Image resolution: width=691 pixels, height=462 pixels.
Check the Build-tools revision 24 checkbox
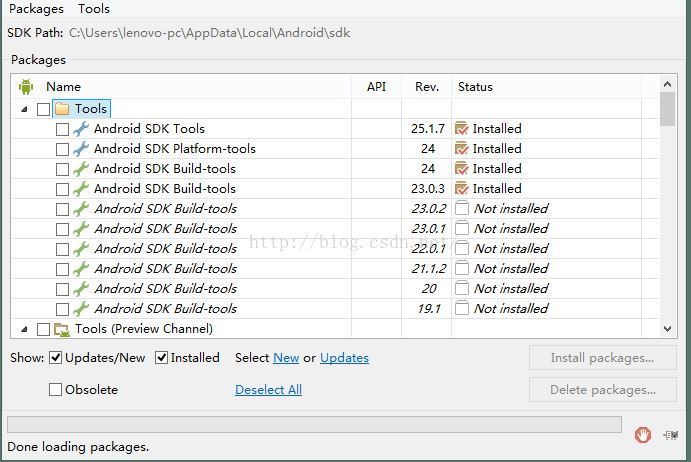click(62, 169)
